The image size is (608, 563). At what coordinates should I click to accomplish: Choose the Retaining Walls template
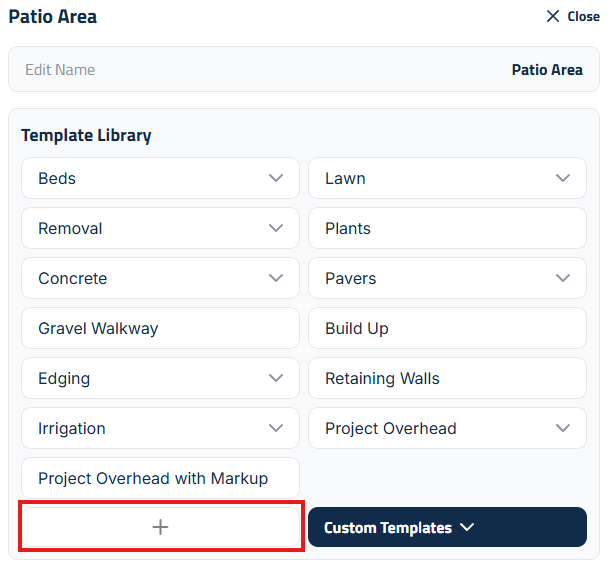tap(447, 378)
